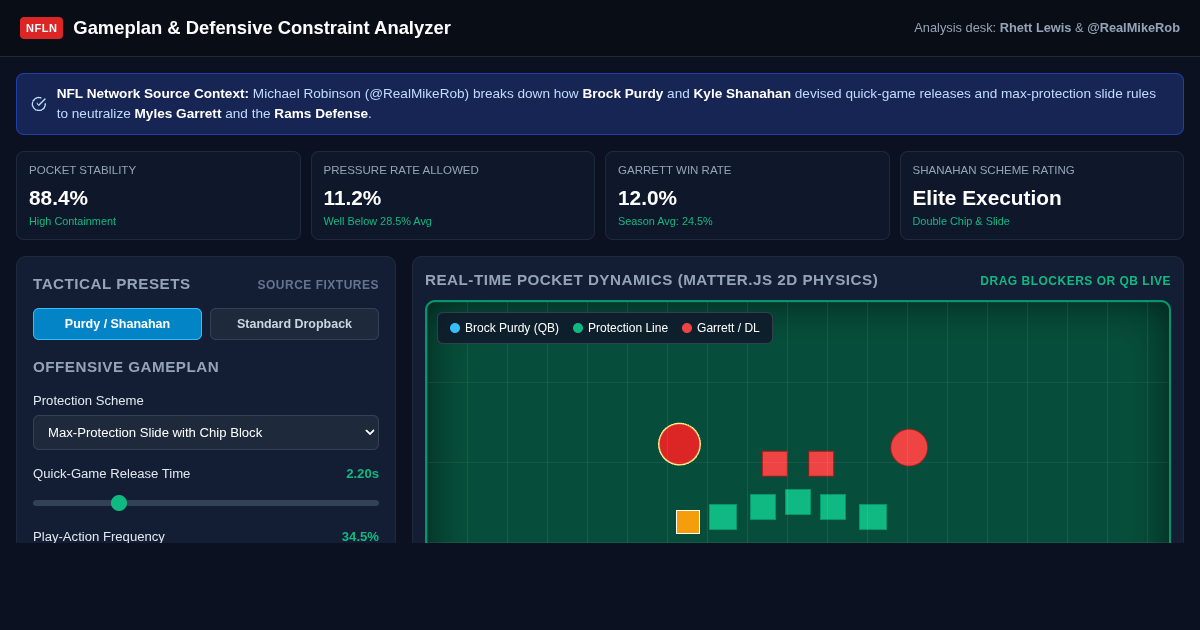Click the left red DL square

(775, 464)
